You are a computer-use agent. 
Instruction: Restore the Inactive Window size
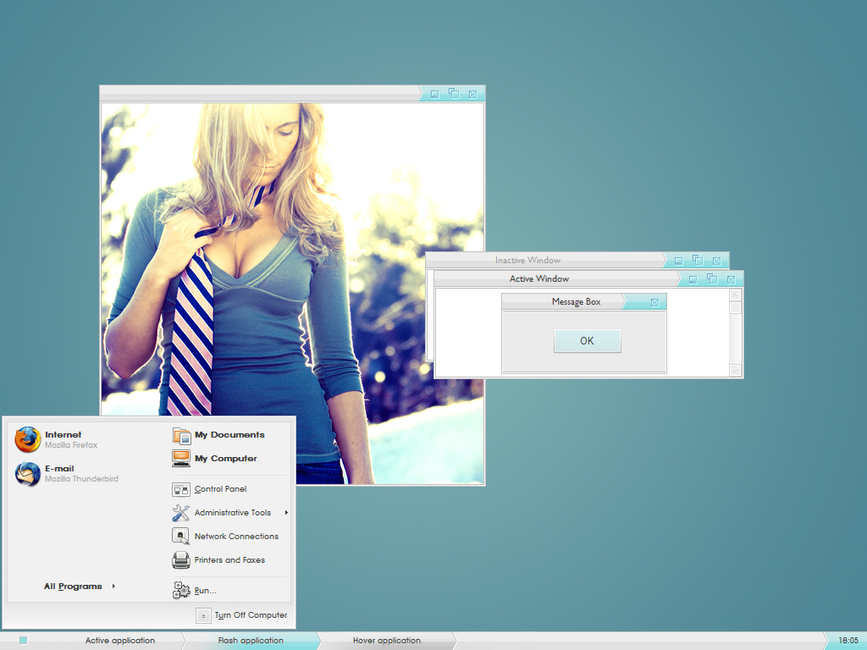pyautogui.click(x=698, y=260)
